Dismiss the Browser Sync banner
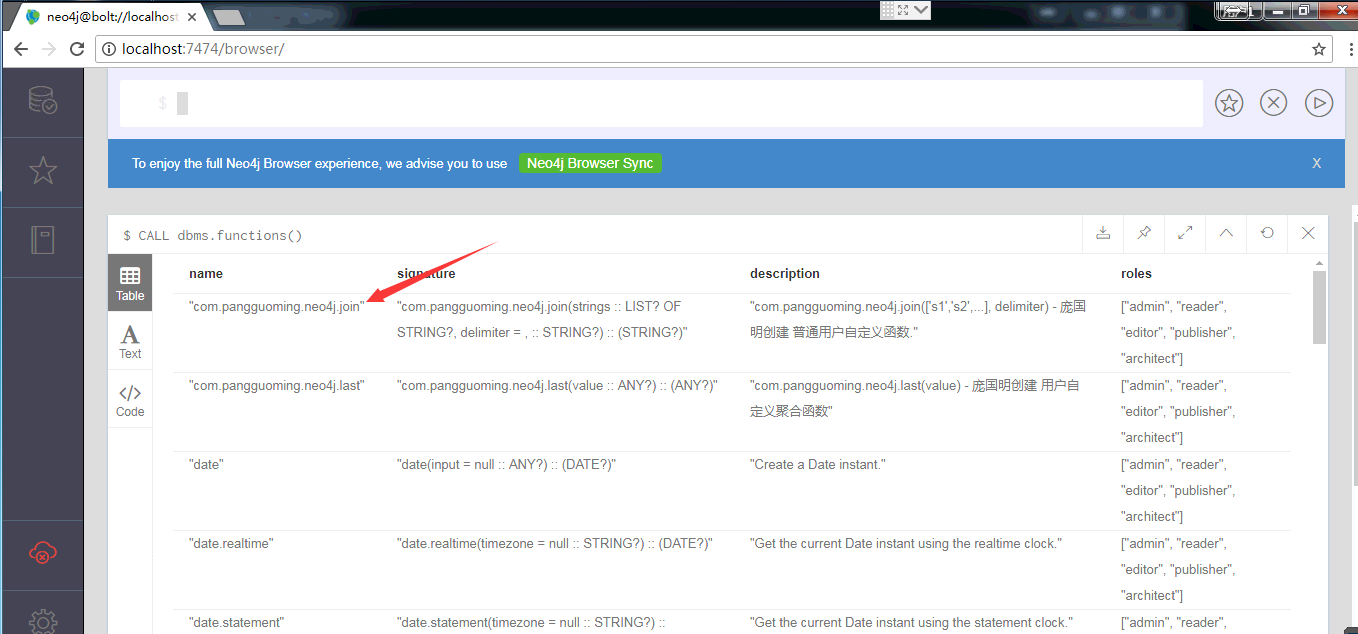The width and height of the screenshot is (1358, 634). [x=1317, y=163]
